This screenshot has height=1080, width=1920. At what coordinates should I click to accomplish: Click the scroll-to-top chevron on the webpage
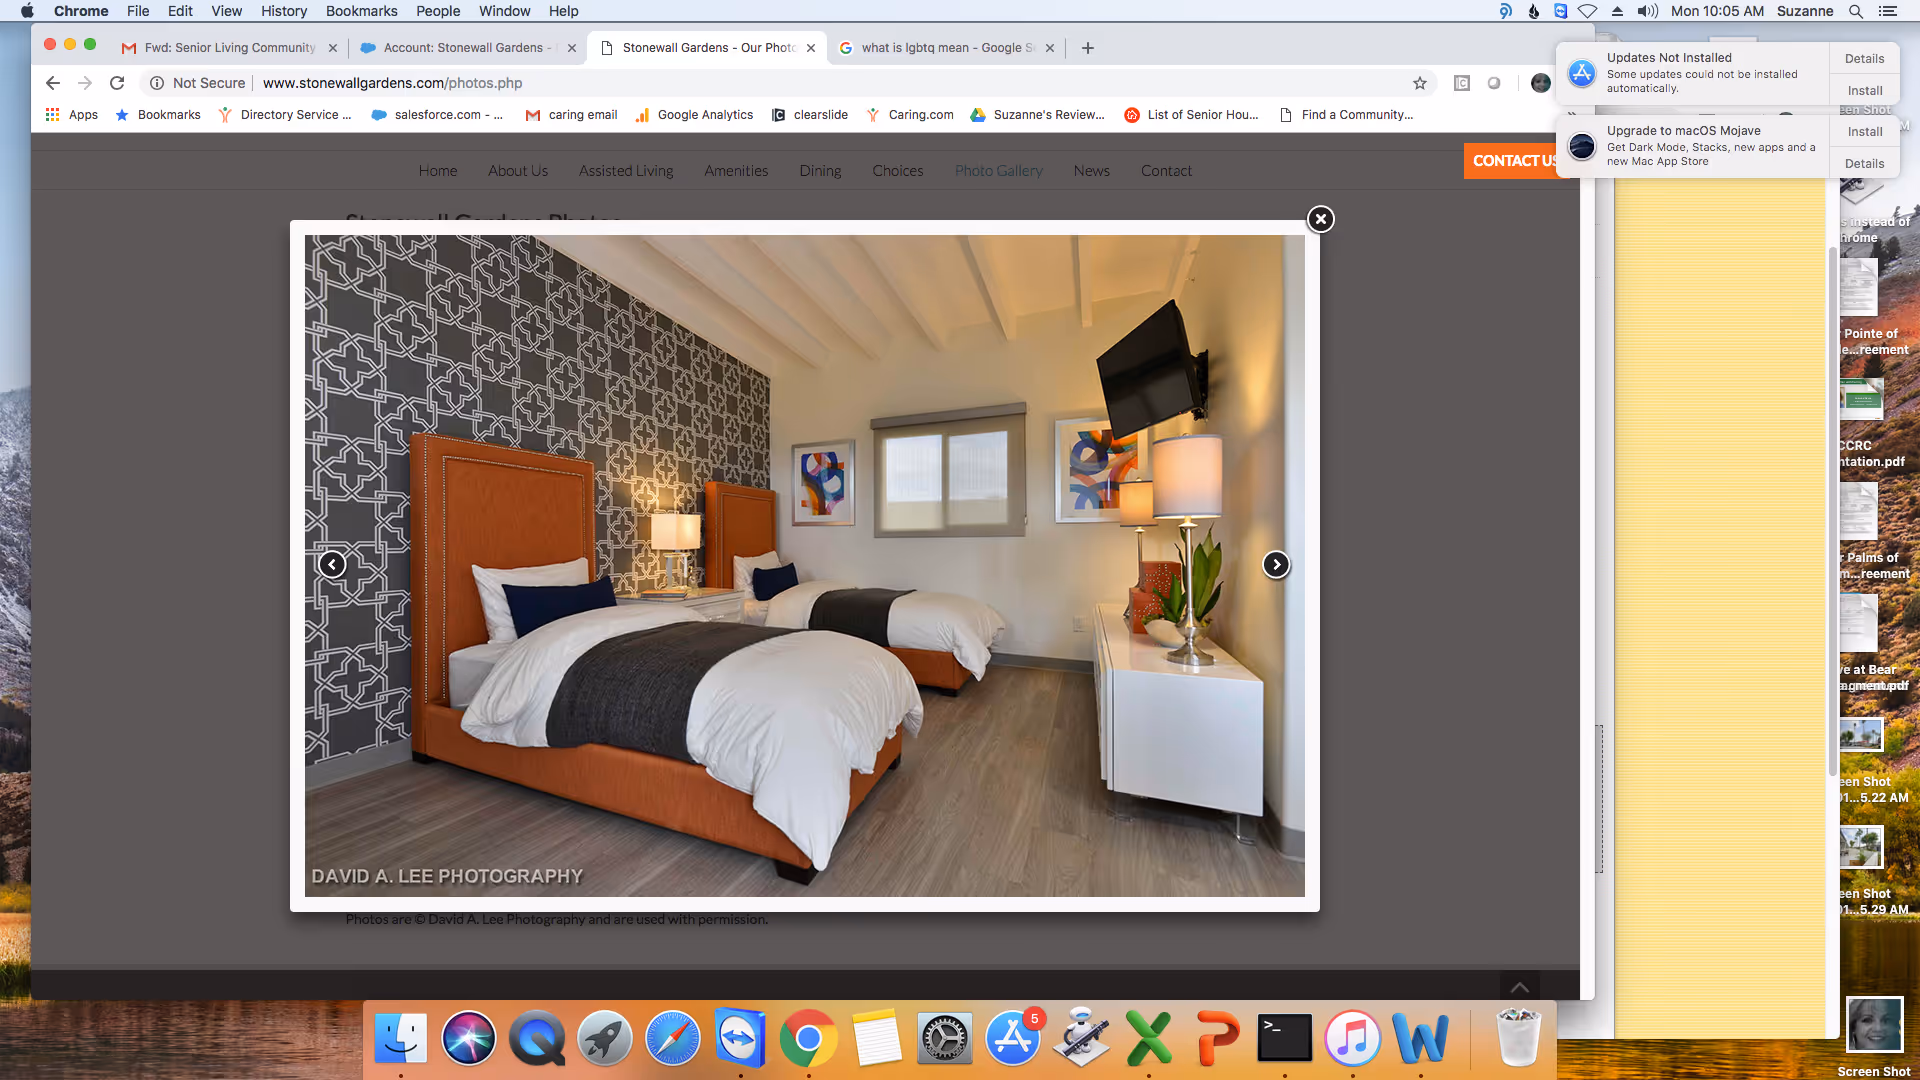pos(1519,986)
